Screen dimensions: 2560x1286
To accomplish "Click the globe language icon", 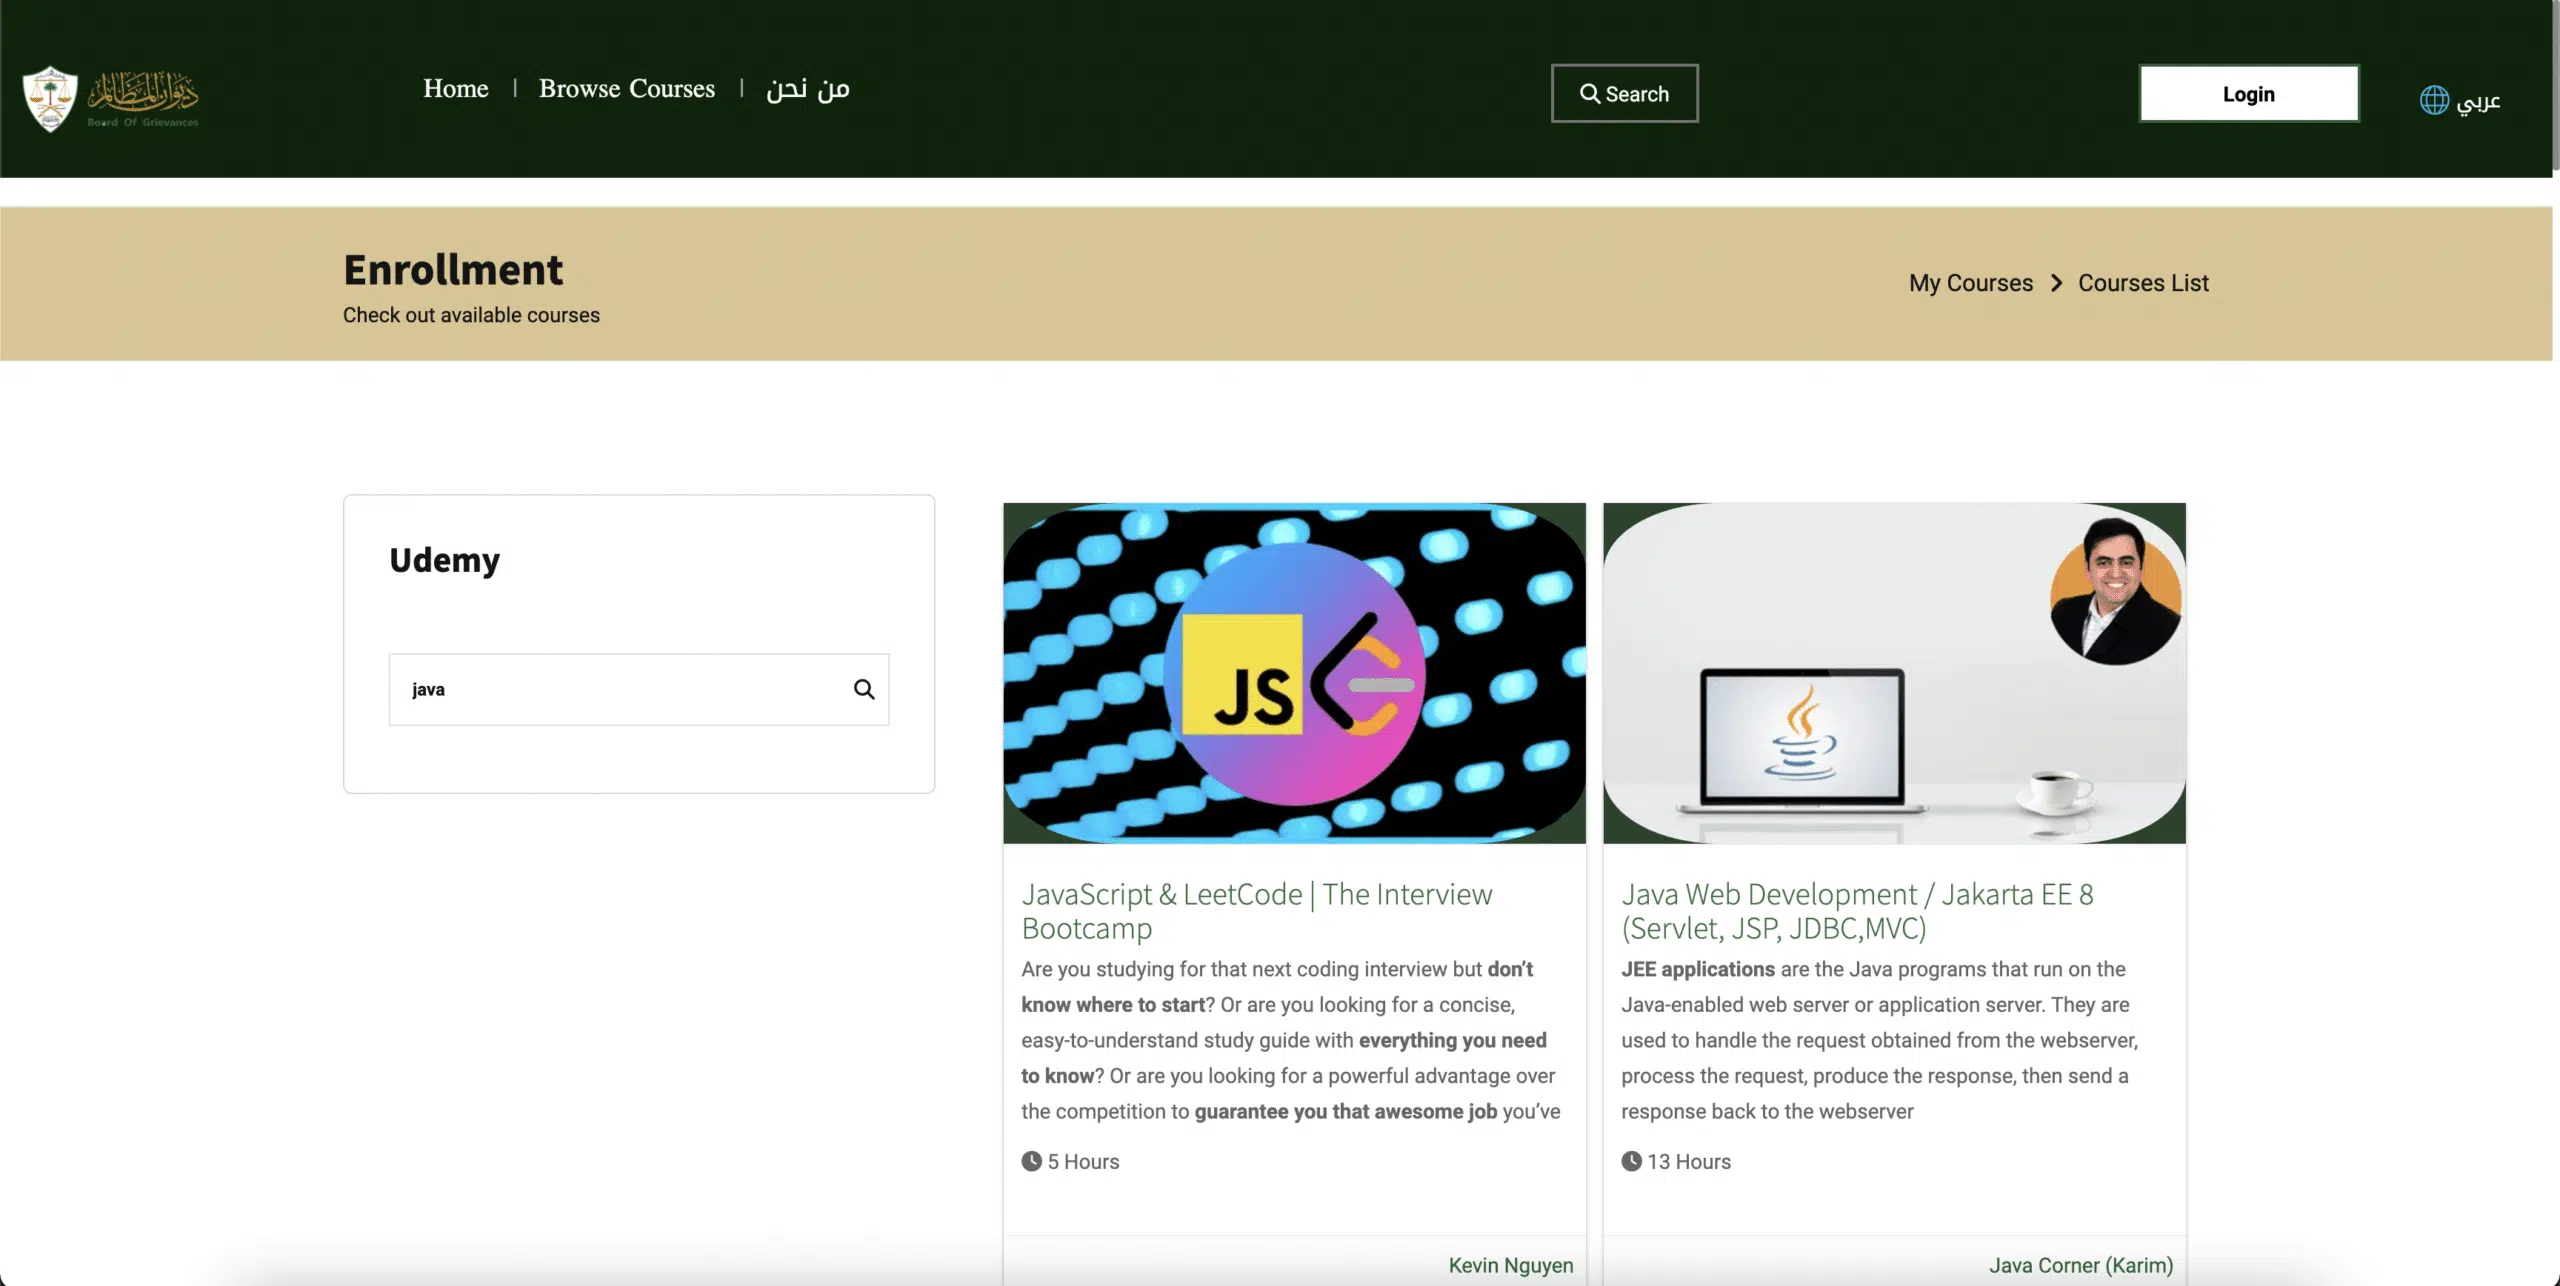I will (2434, 100).
